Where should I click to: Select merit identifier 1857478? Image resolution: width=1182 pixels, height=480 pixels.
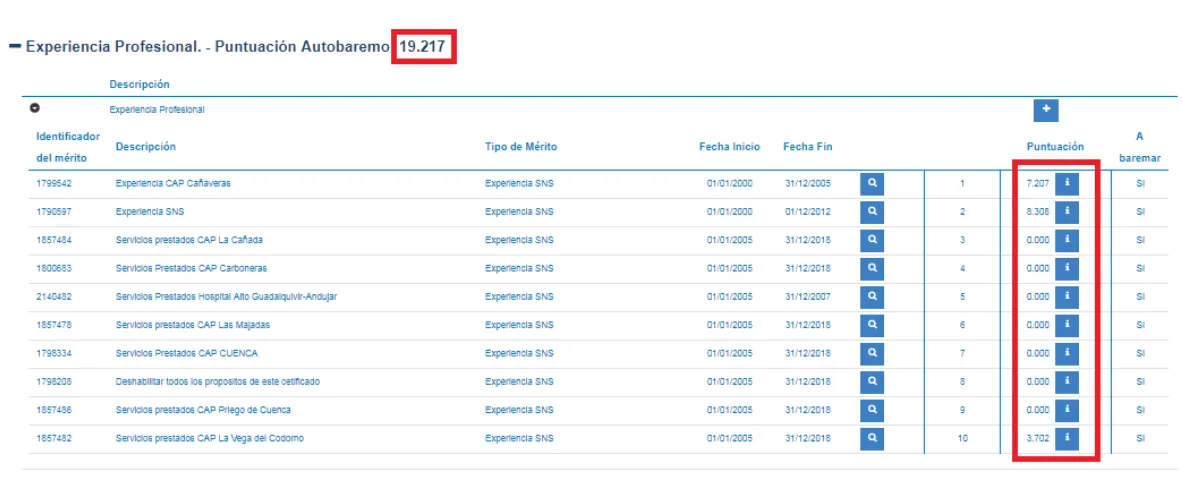click(x=54, y=325)
